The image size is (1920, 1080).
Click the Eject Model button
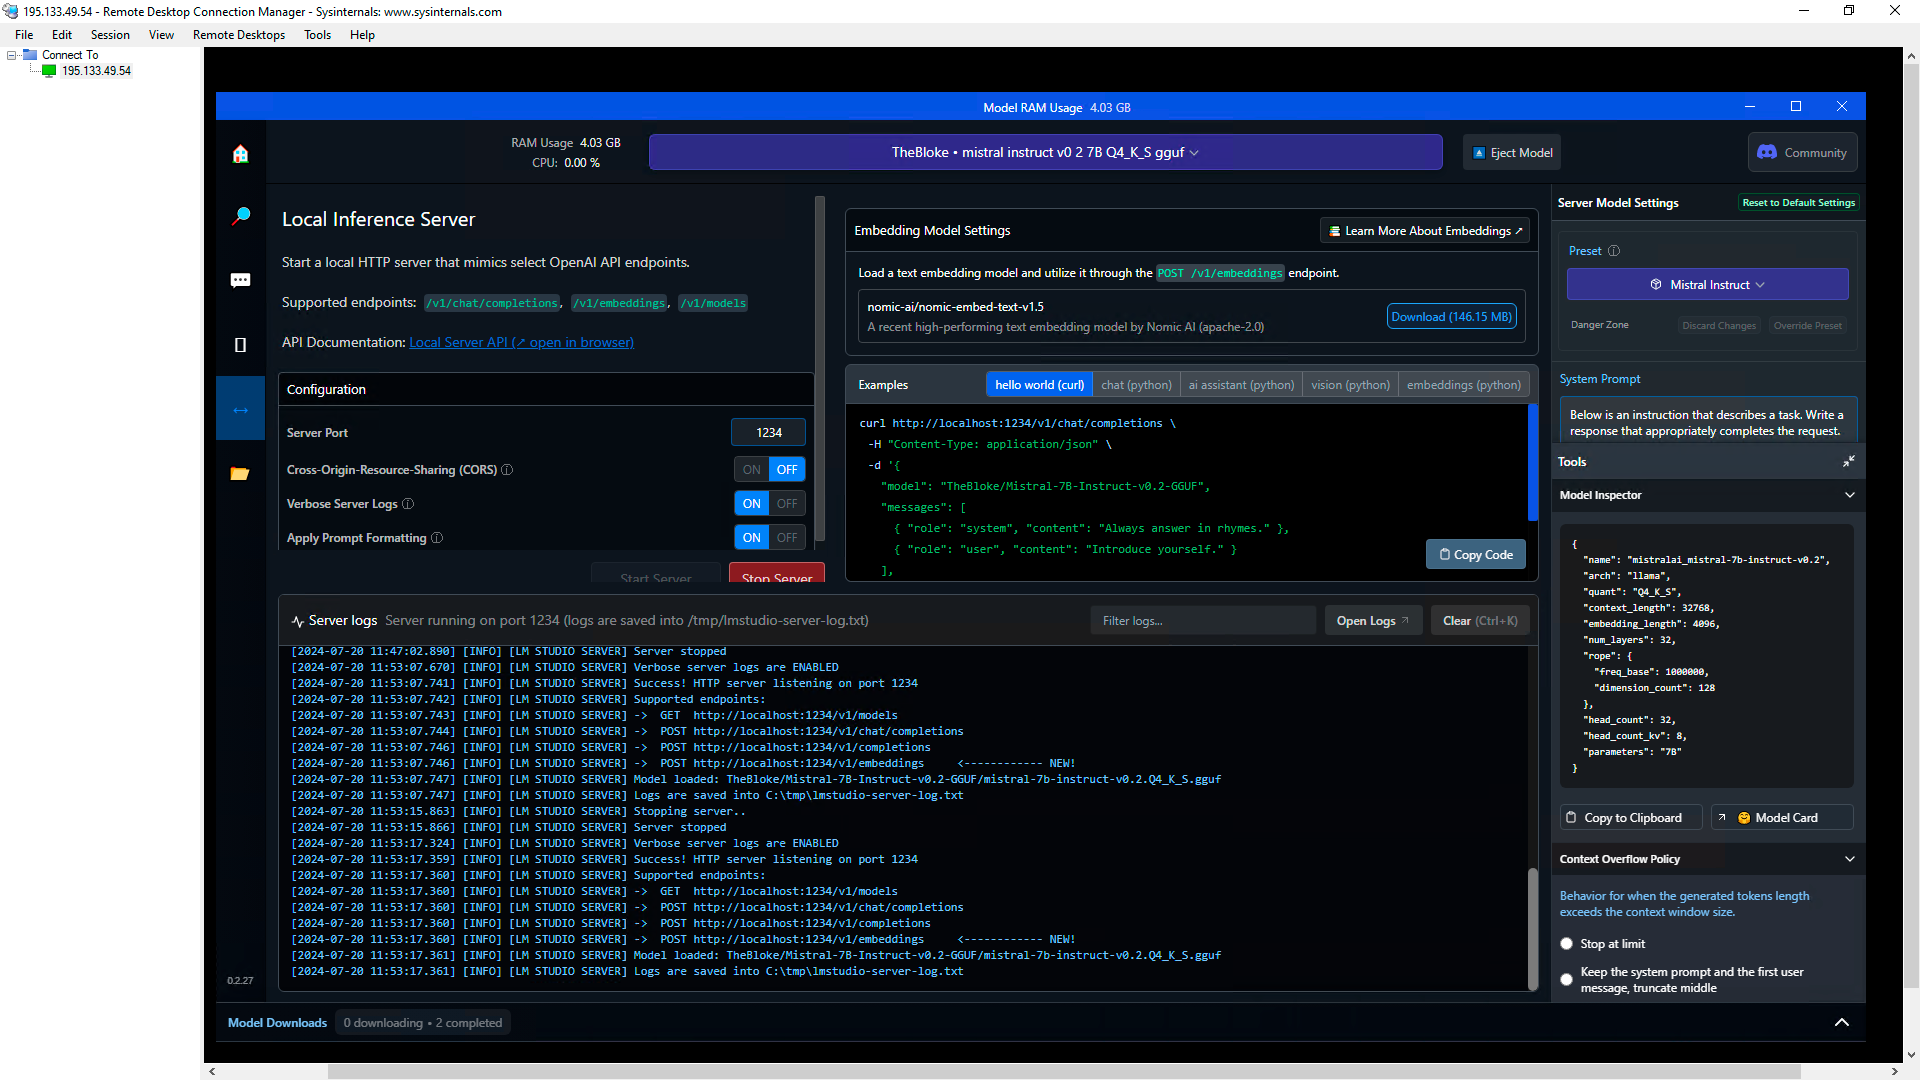[x=1512, y=153]
